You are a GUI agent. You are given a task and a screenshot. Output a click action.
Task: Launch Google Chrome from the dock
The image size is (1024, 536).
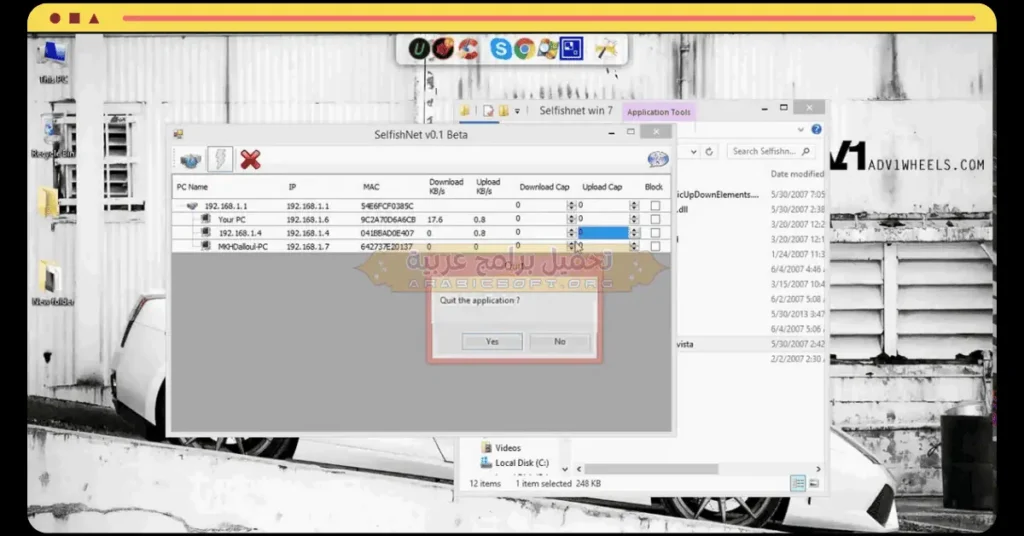tap(524, 48)
